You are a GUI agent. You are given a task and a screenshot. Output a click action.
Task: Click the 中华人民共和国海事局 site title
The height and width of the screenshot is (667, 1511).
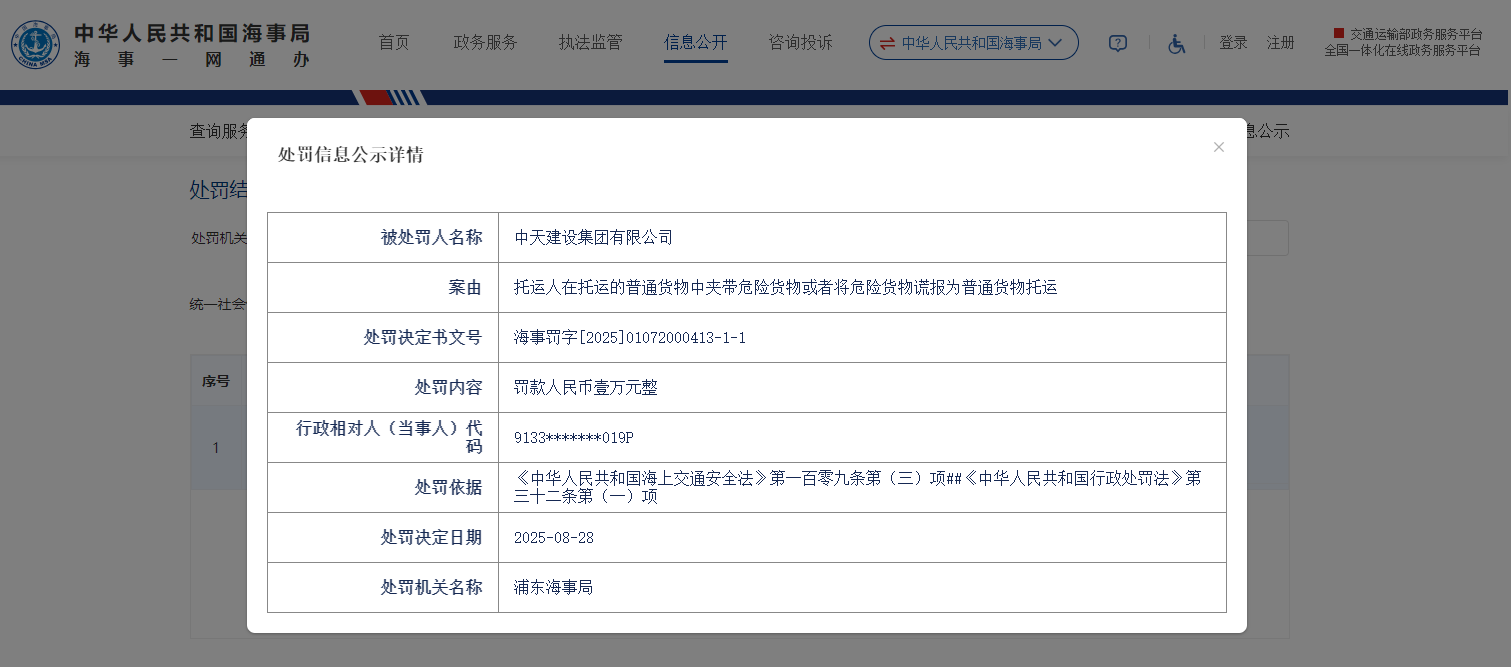(x=192, y=32)
